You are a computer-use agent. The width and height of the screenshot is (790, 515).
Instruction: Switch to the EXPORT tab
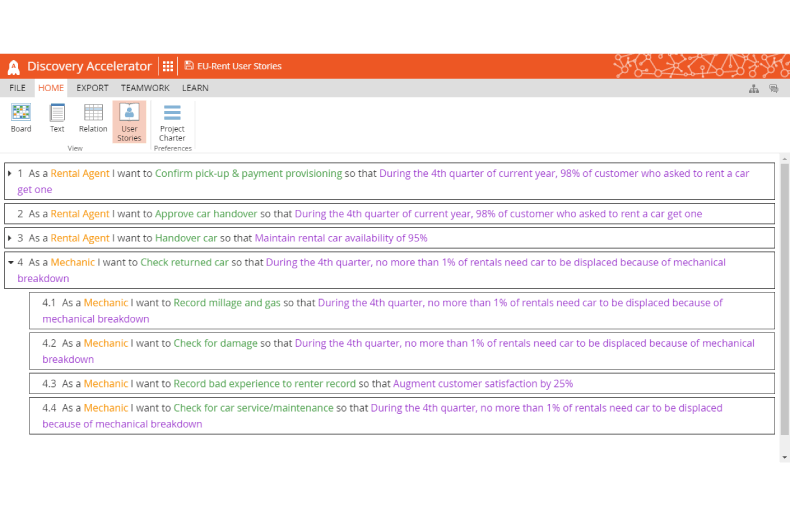92,88
